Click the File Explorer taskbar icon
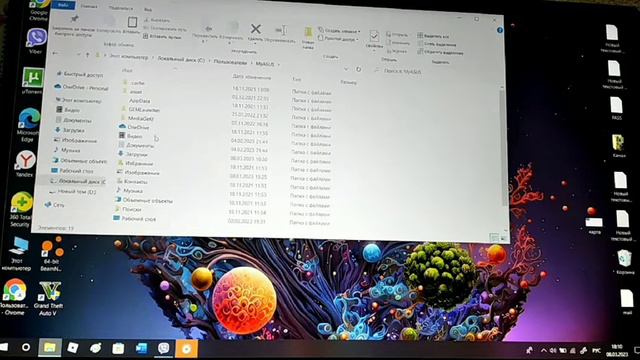 click(50, 347)
